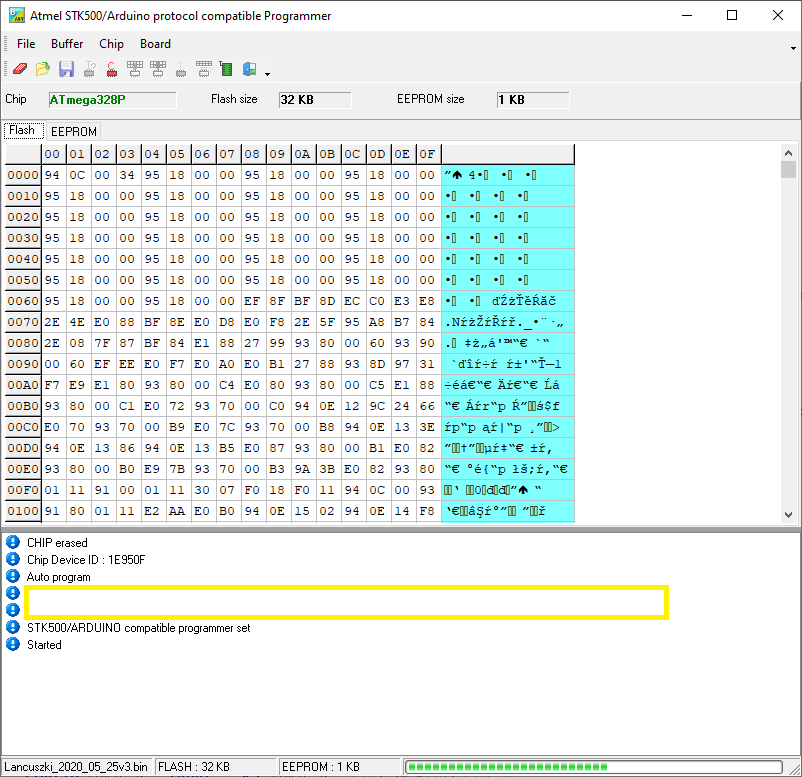Click column header 08
802x777 pixels.
[x=253, y=154]
